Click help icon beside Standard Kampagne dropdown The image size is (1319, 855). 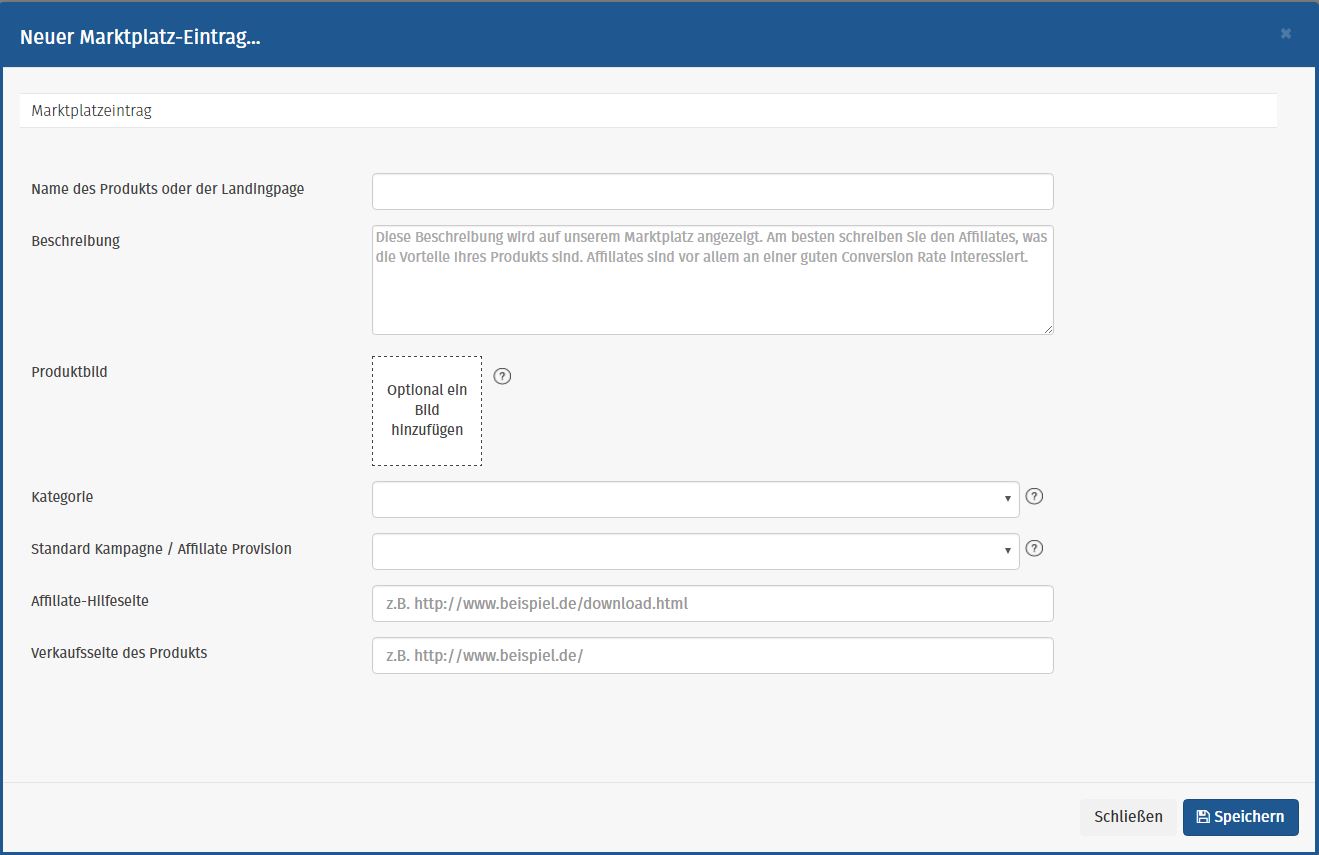tap(1035, 548)
